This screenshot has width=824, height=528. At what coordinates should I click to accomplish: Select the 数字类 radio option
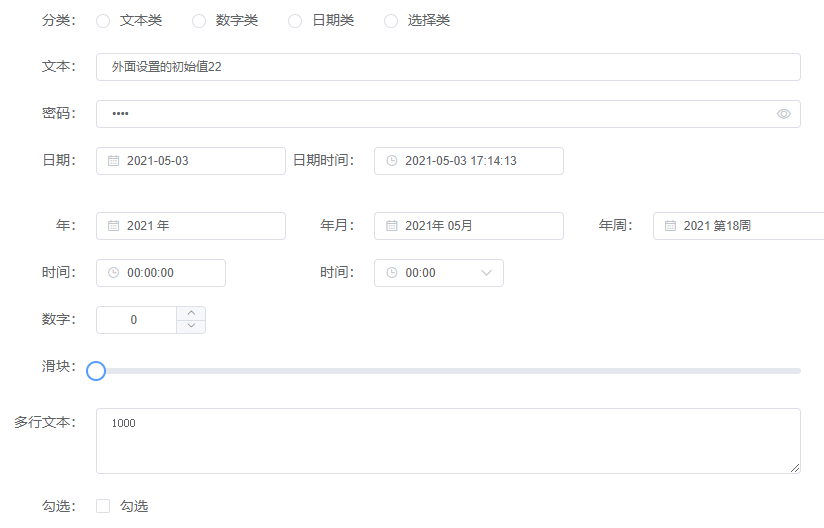(199, 21)
